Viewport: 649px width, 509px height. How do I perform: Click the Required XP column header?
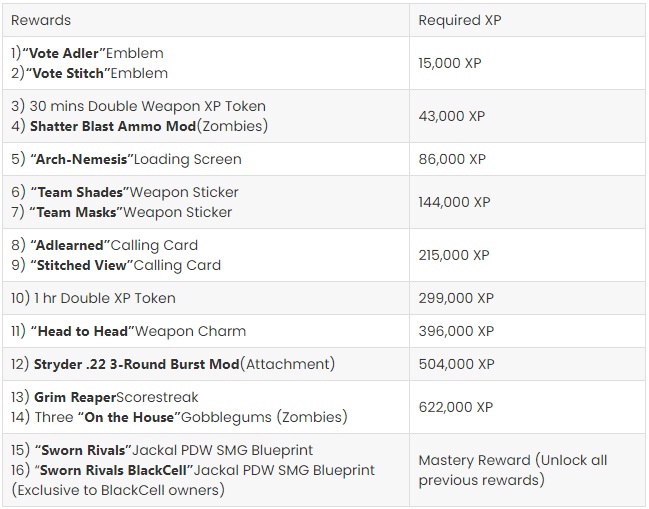click(459, 20)
